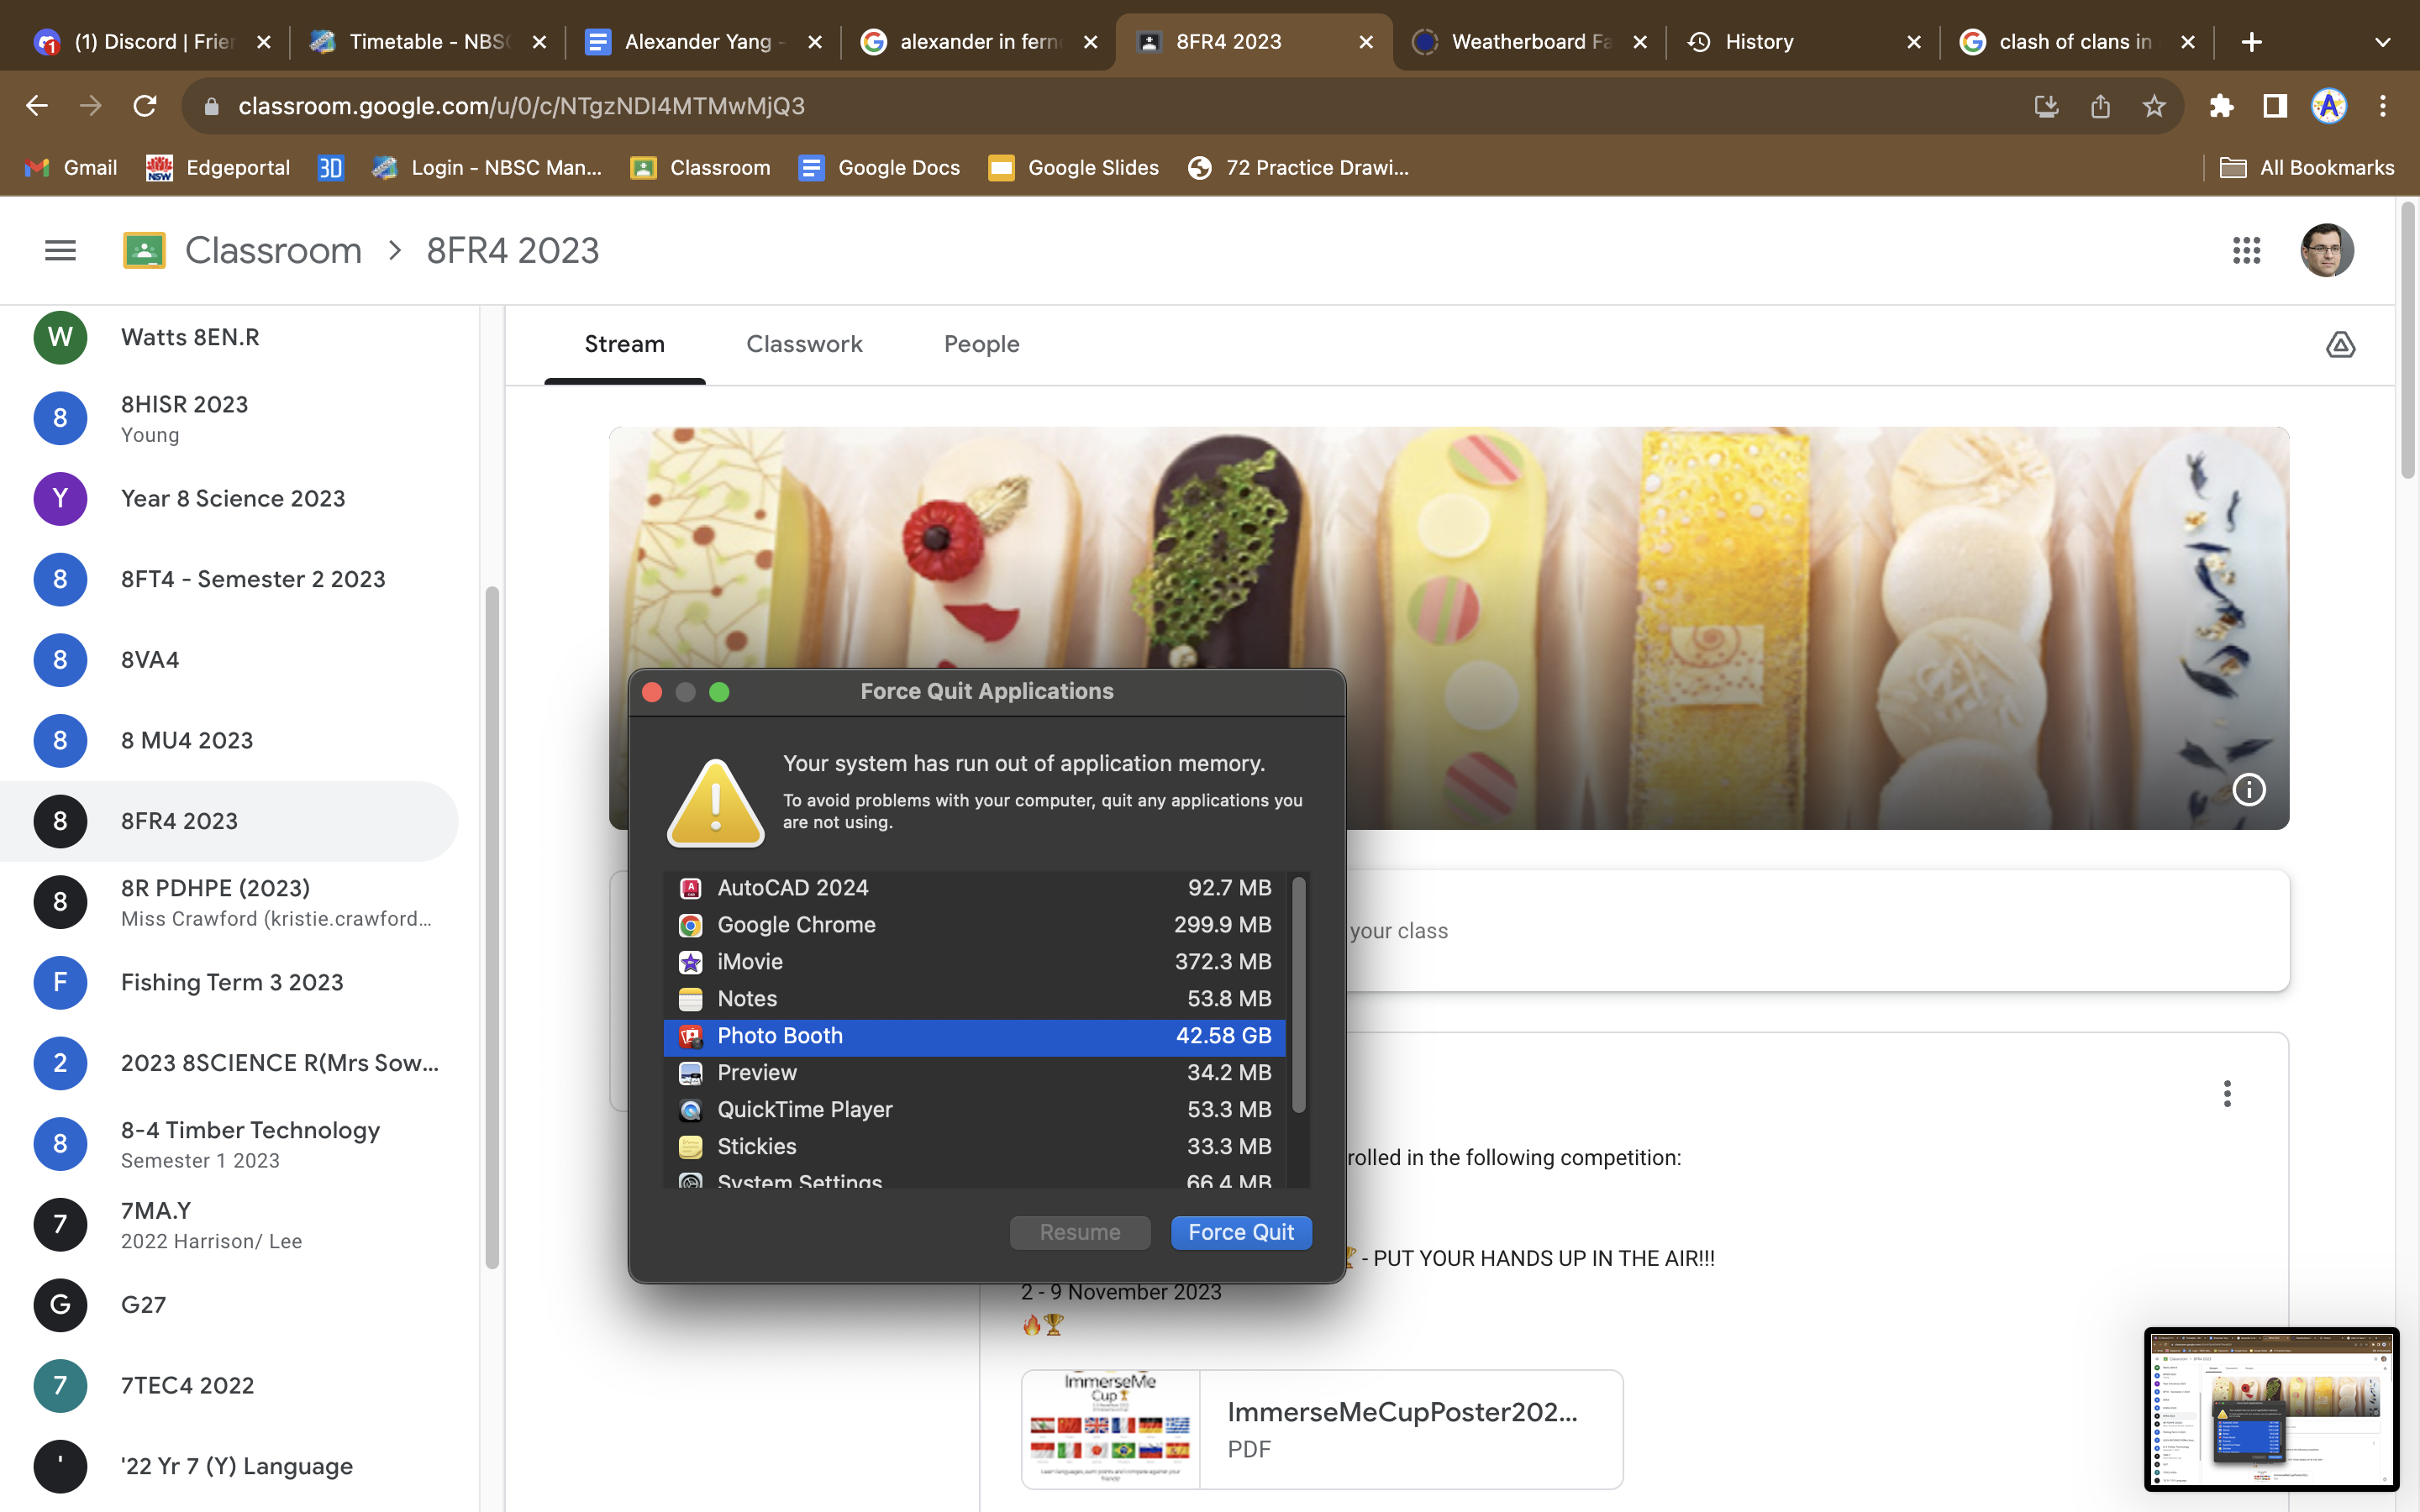
Task: Bookmark this page with the star icon
Action: 2154,106
